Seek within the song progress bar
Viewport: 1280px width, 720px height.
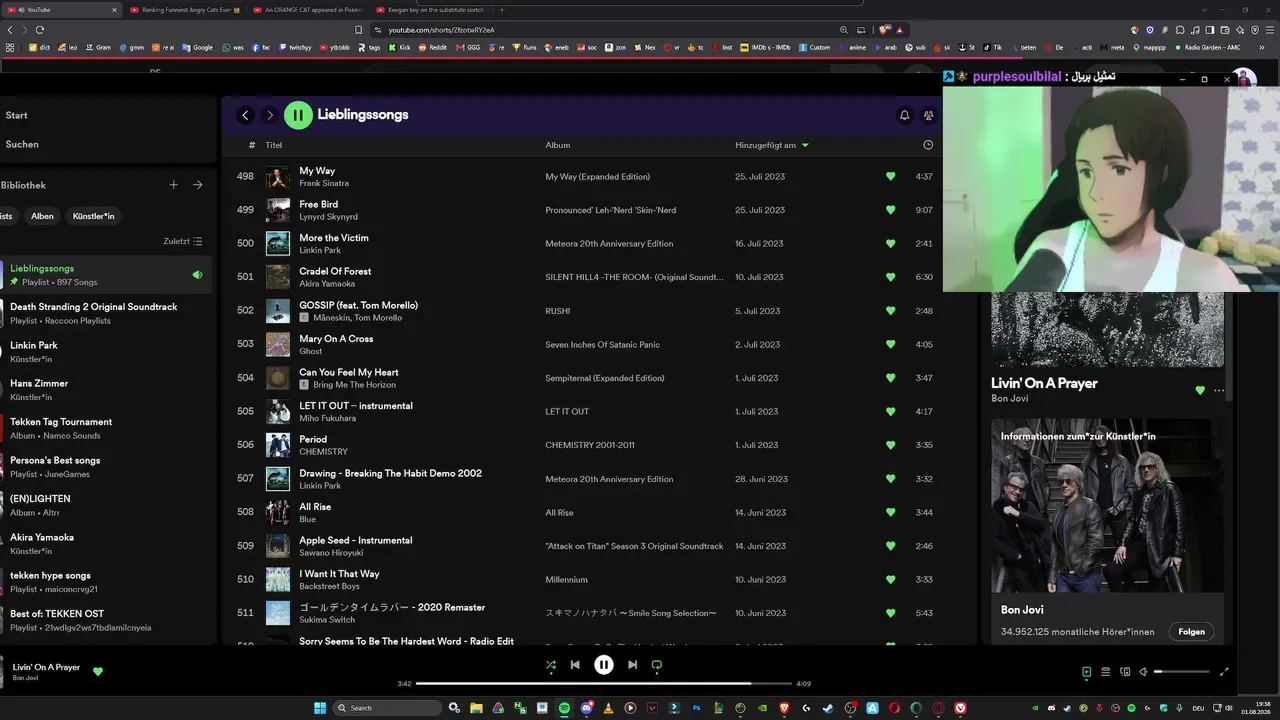tap(603, 684)
